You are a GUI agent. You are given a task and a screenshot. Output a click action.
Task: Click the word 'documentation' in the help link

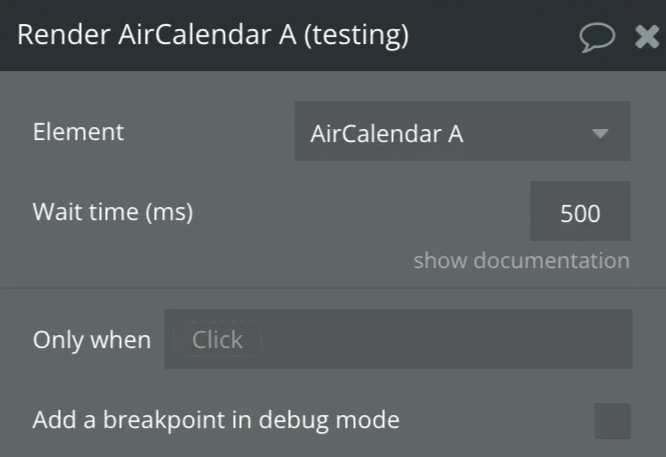551,261
